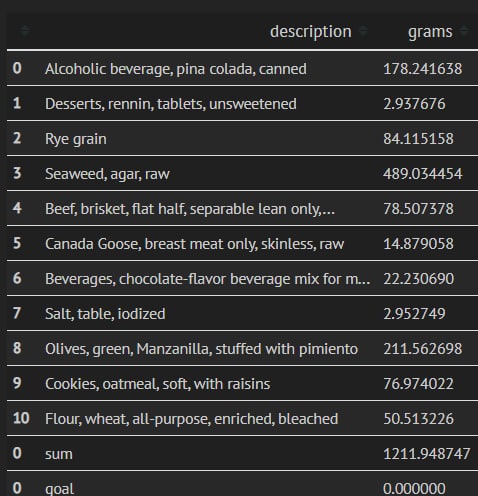Select the goal row label

(59, 489)
